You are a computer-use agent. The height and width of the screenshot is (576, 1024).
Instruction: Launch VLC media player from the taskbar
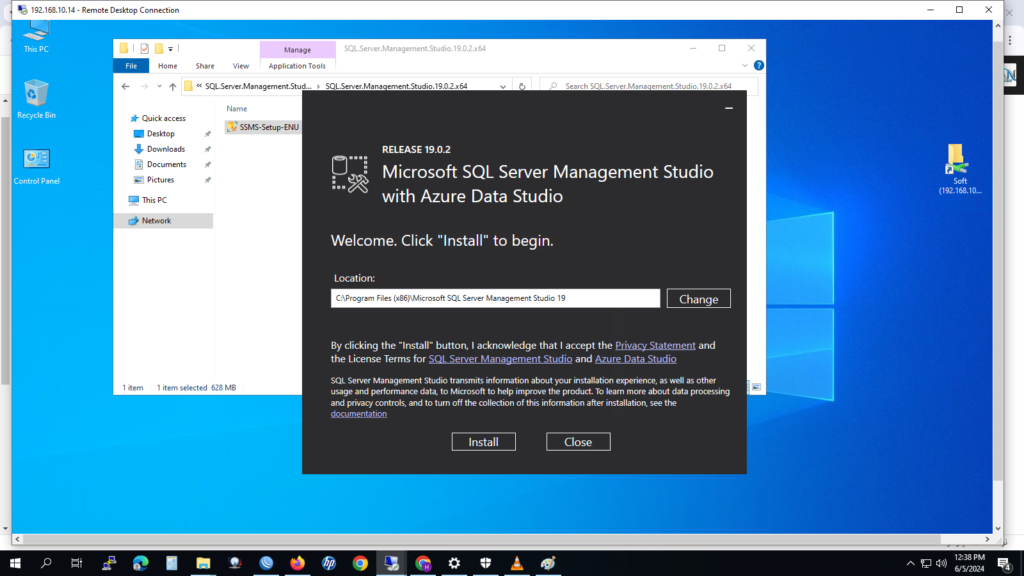pos(517,563)
